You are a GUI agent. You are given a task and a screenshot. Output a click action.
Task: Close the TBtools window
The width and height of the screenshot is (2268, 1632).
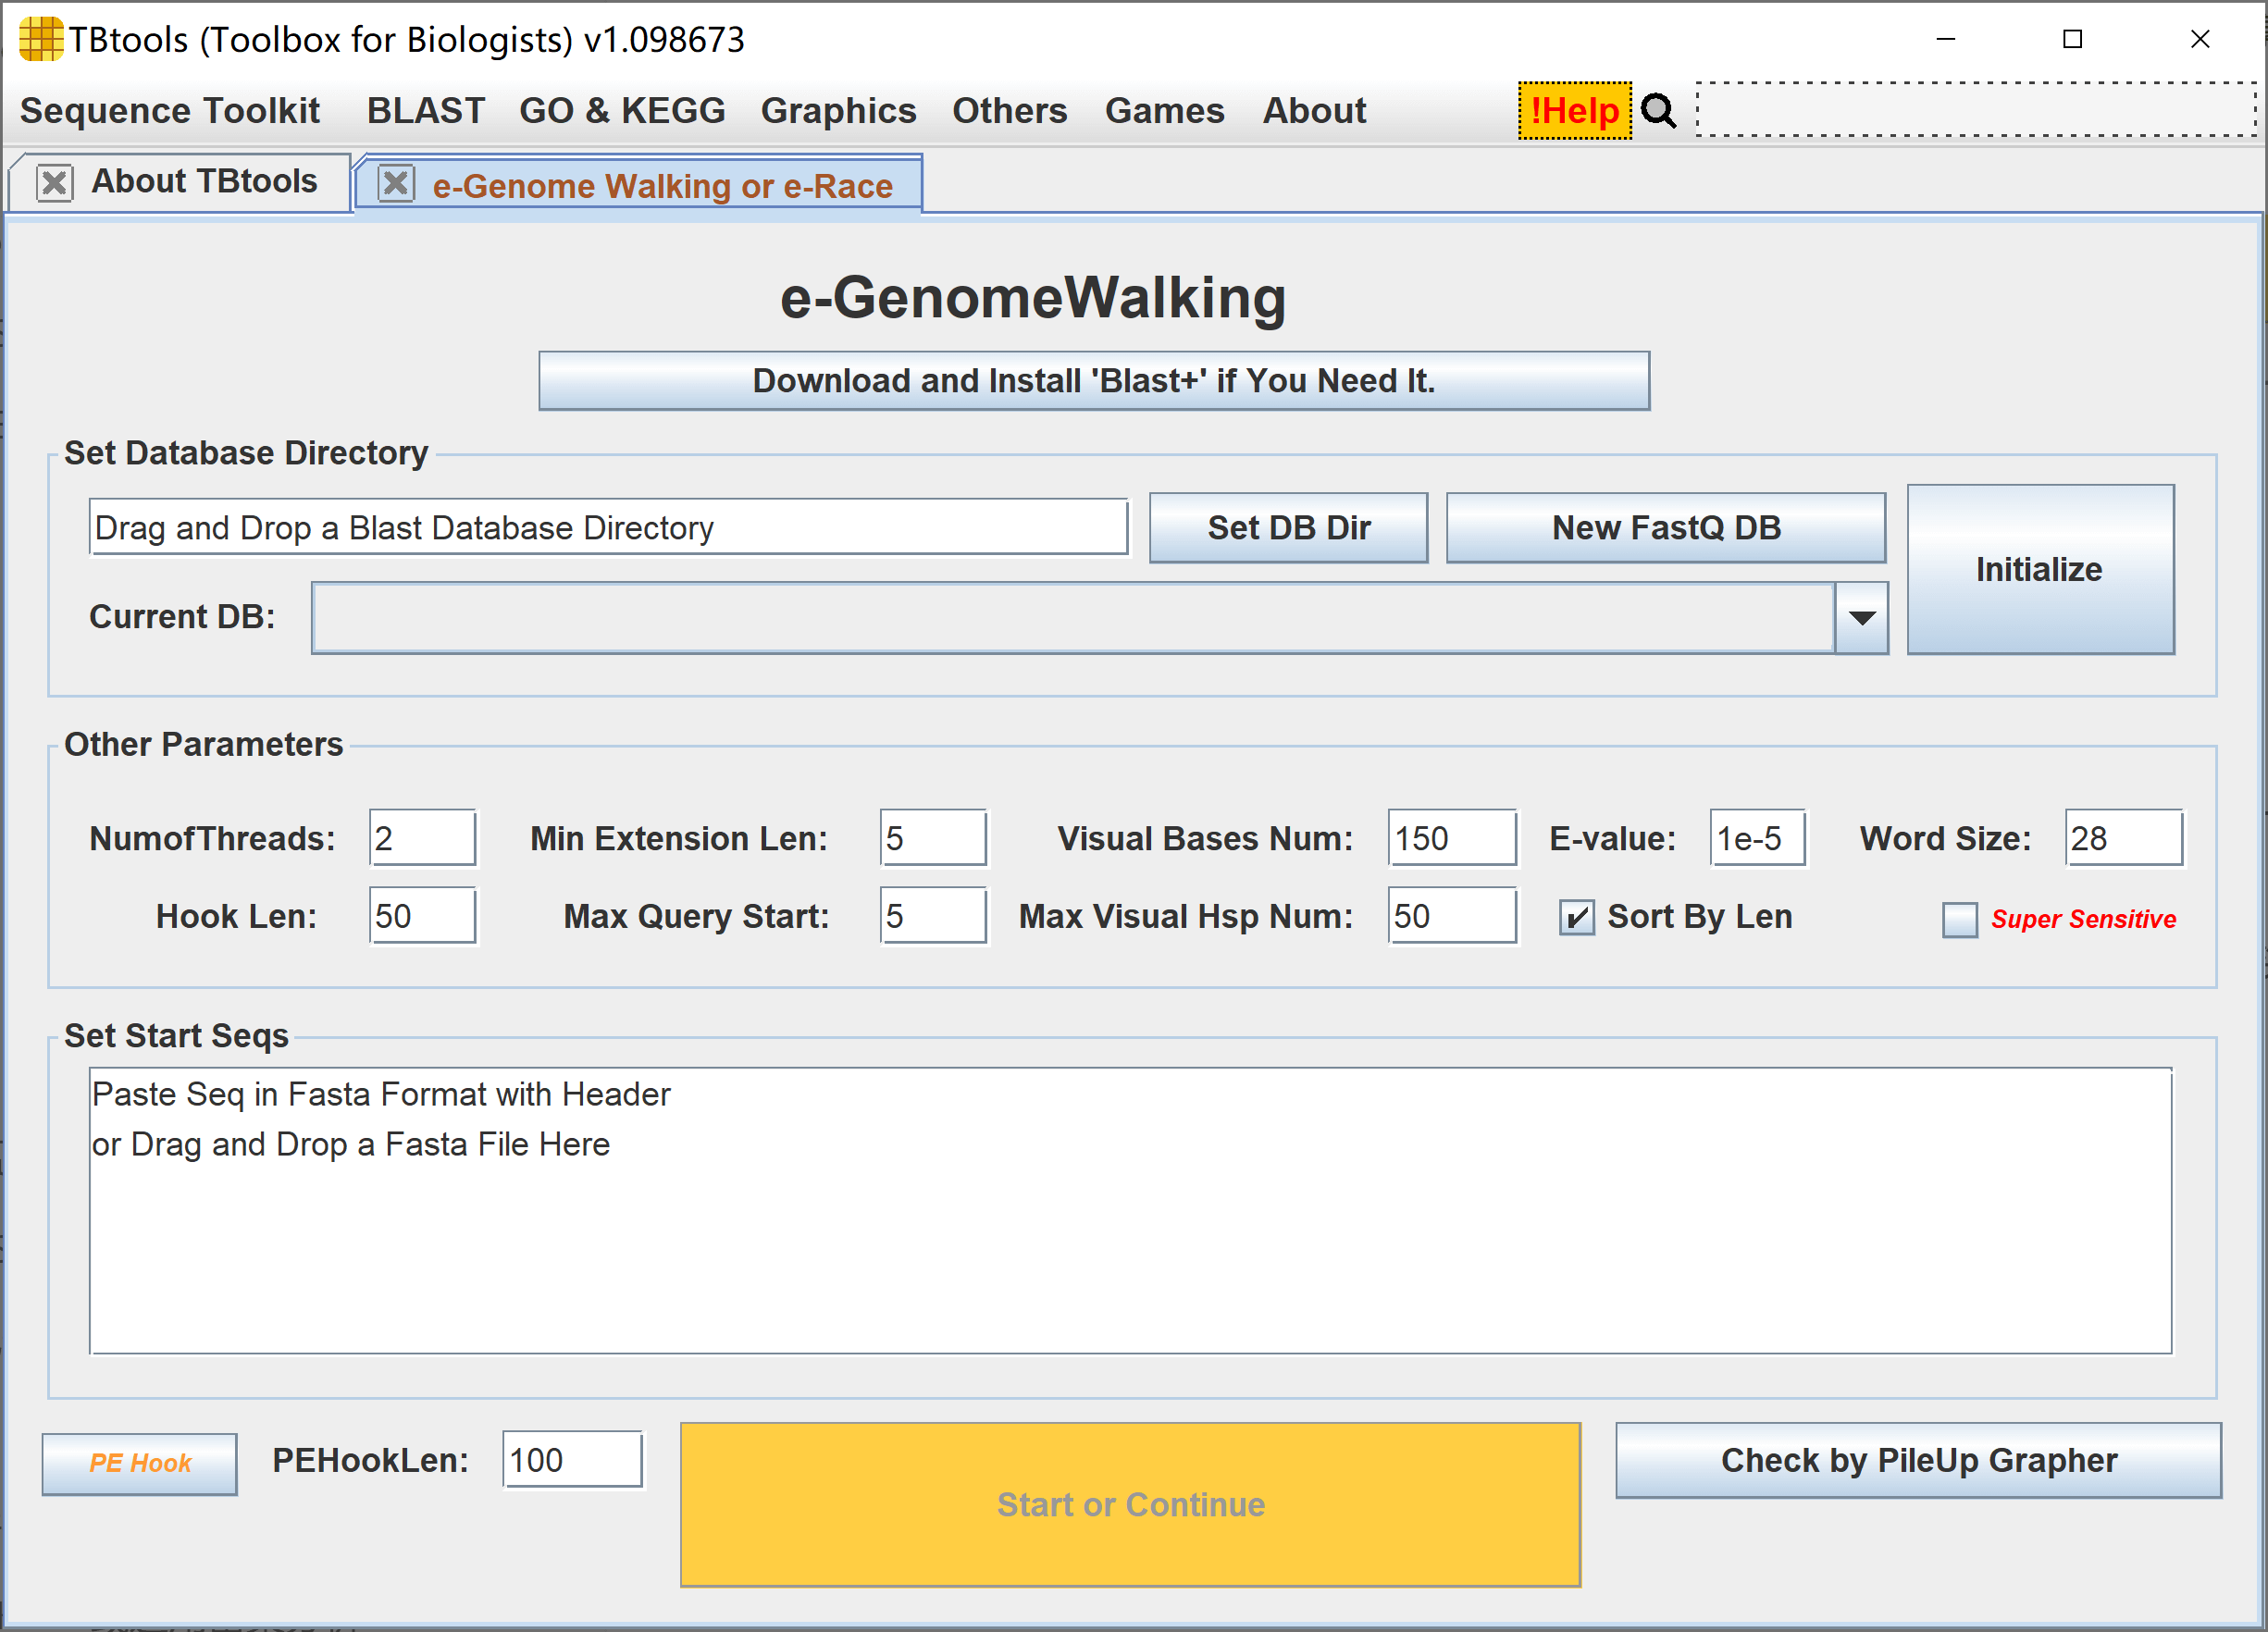(2200, 39)
